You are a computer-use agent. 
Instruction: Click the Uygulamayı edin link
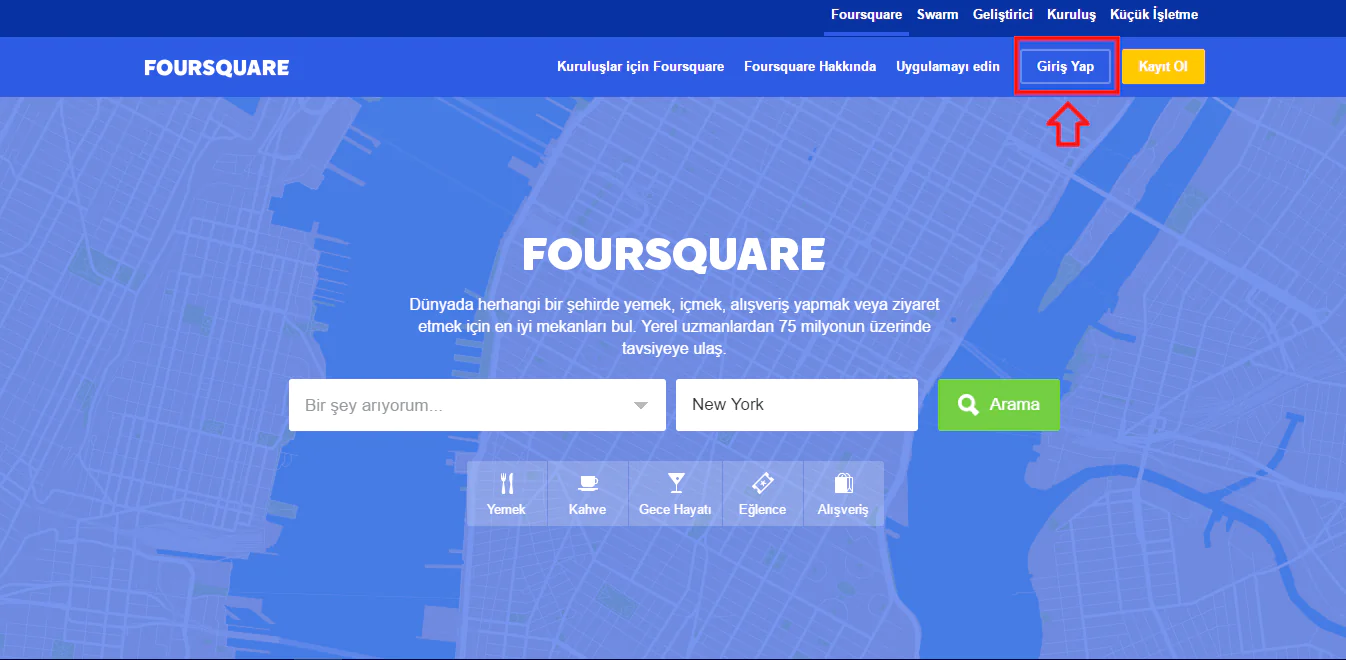click(x=948, y=67)
